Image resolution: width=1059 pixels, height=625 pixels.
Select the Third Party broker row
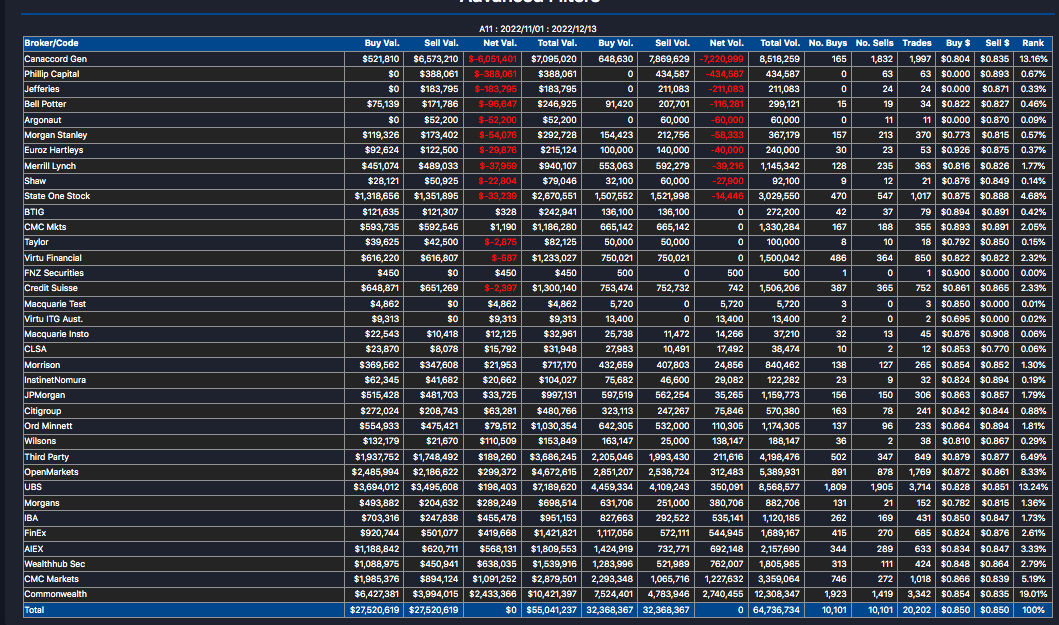tap(538, 457)
